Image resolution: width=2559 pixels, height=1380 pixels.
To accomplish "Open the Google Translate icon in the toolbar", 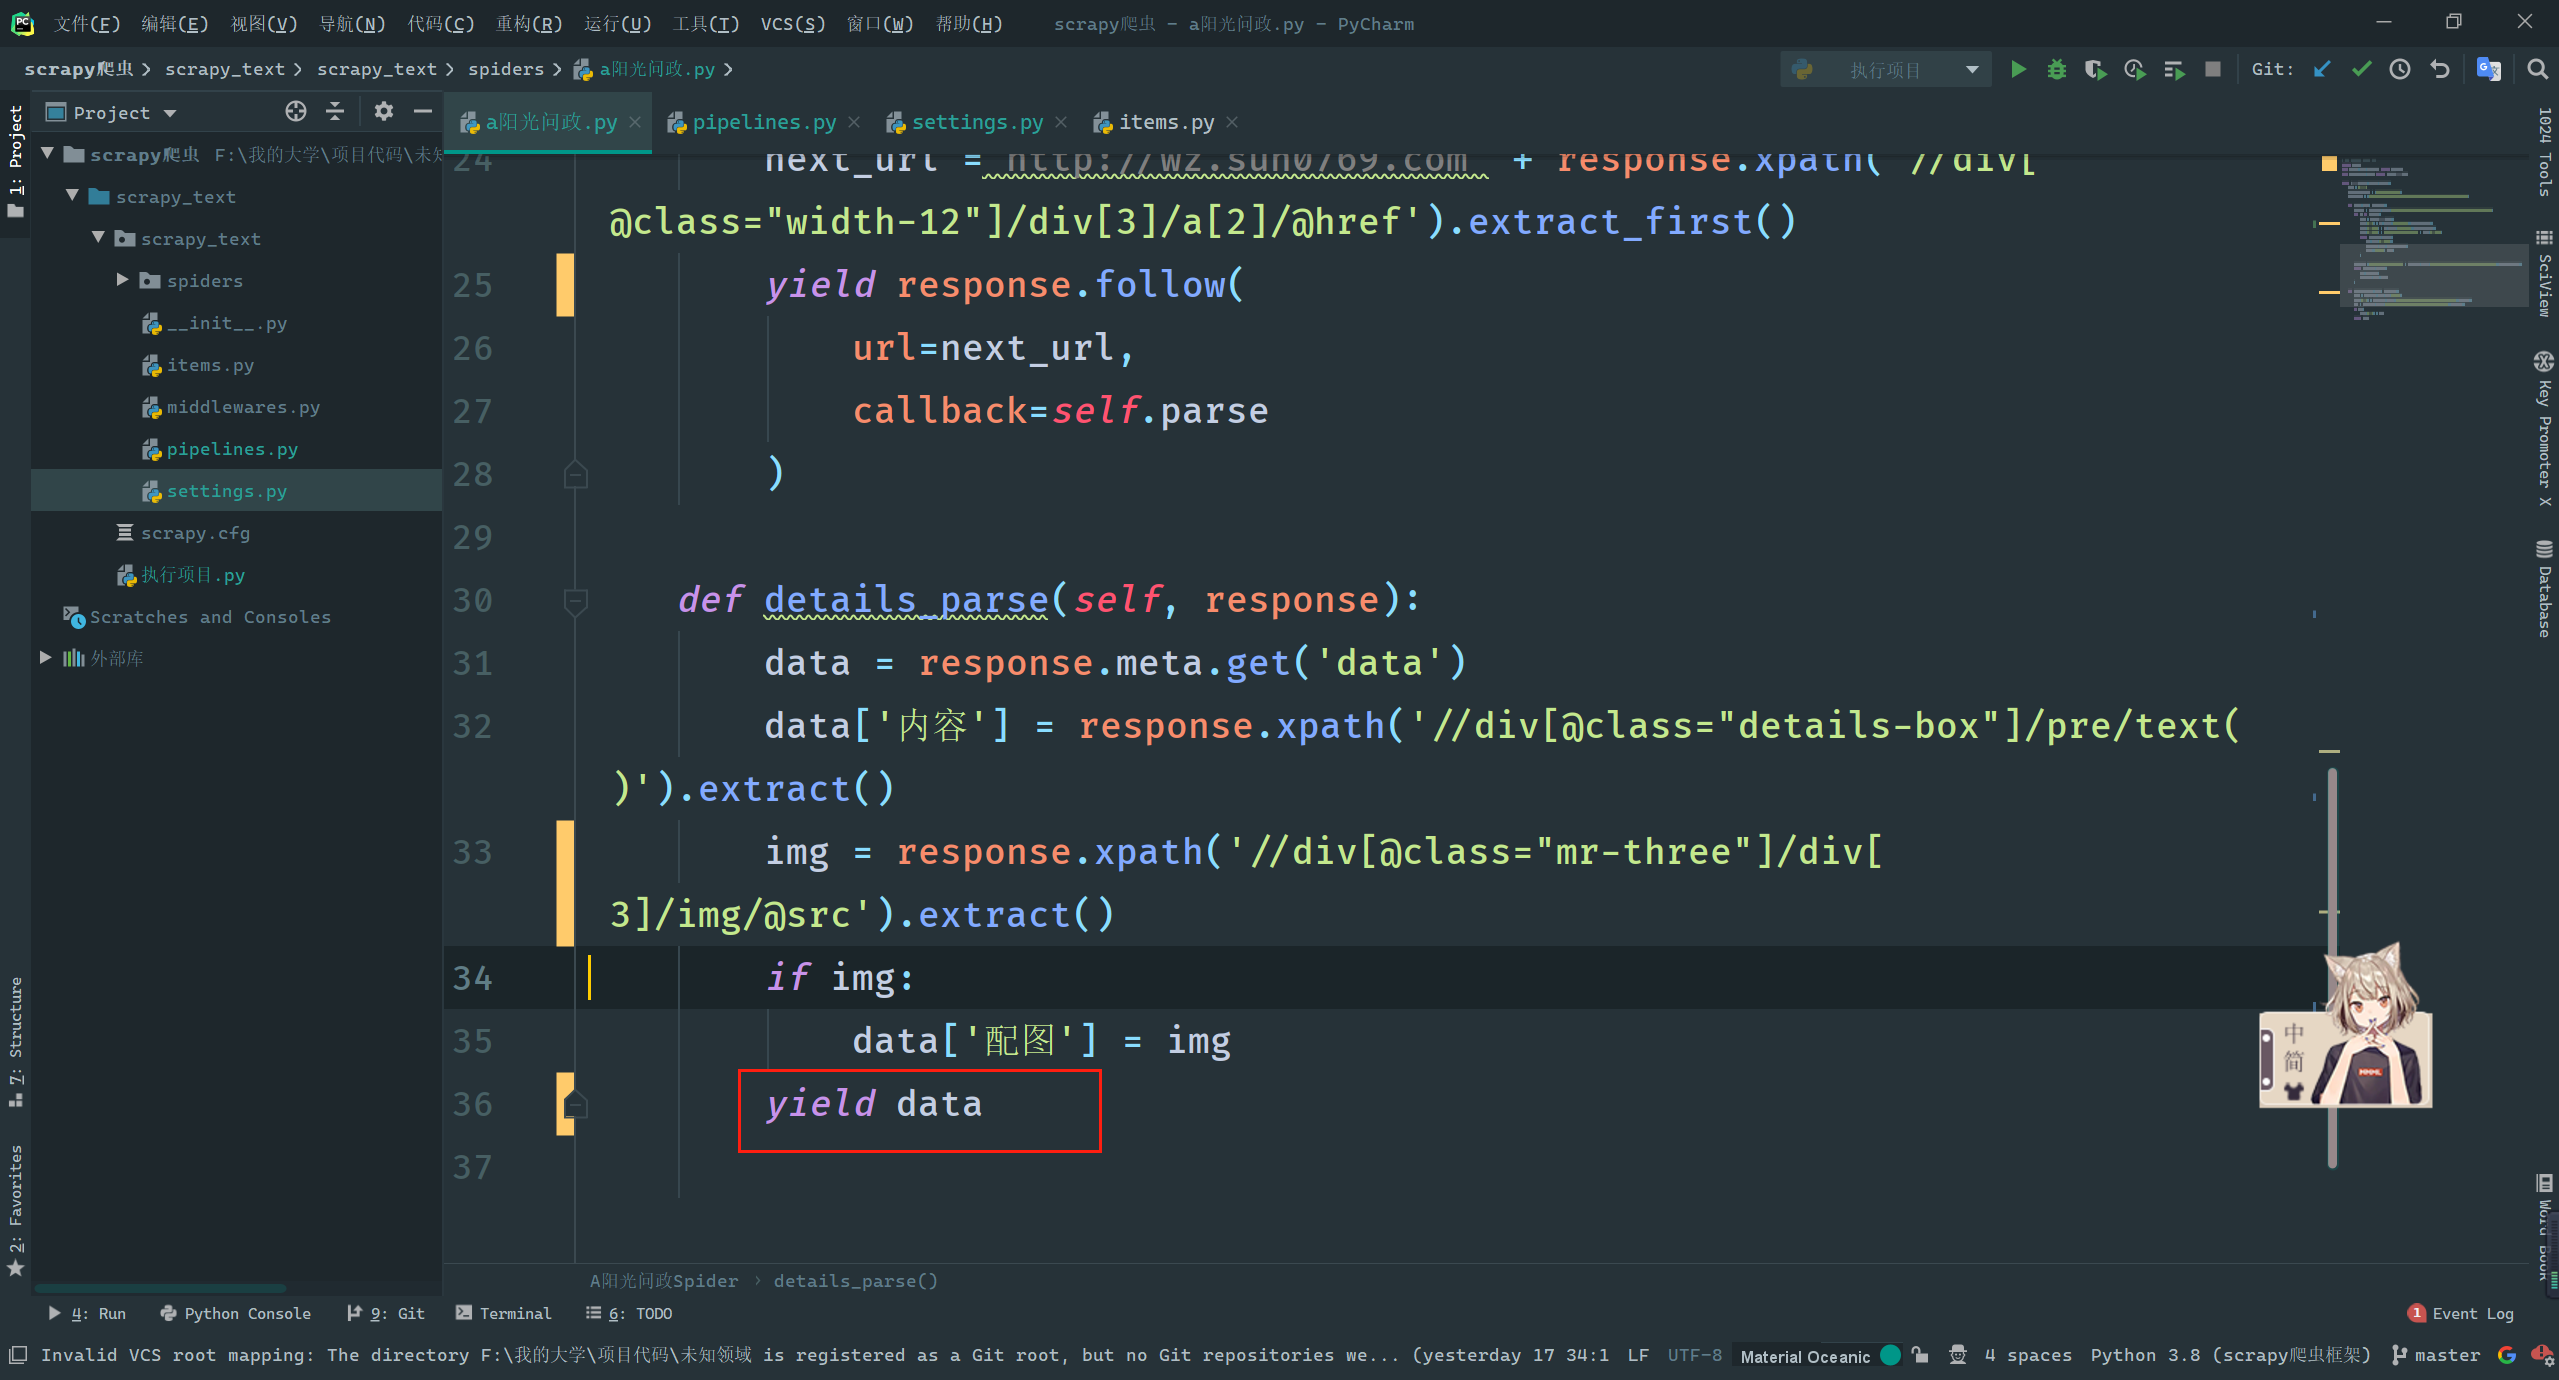I will pyautogui.click(x=2488, y=69).
